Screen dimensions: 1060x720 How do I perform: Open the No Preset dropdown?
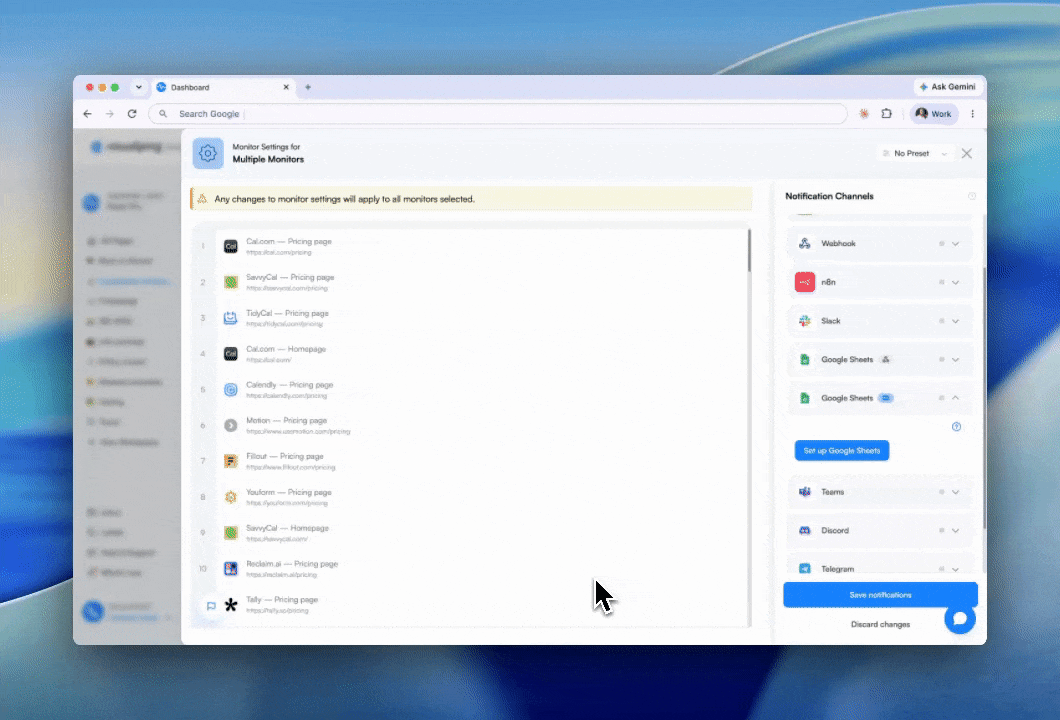[915, 153]
